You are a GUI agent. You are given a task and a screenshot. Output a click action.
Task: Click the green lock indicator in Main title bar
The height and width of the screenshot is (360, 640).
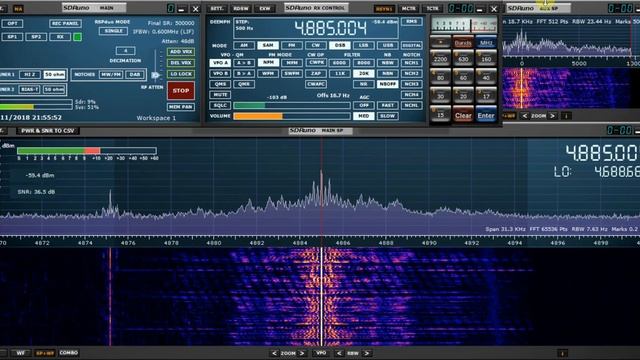[171, 8]
